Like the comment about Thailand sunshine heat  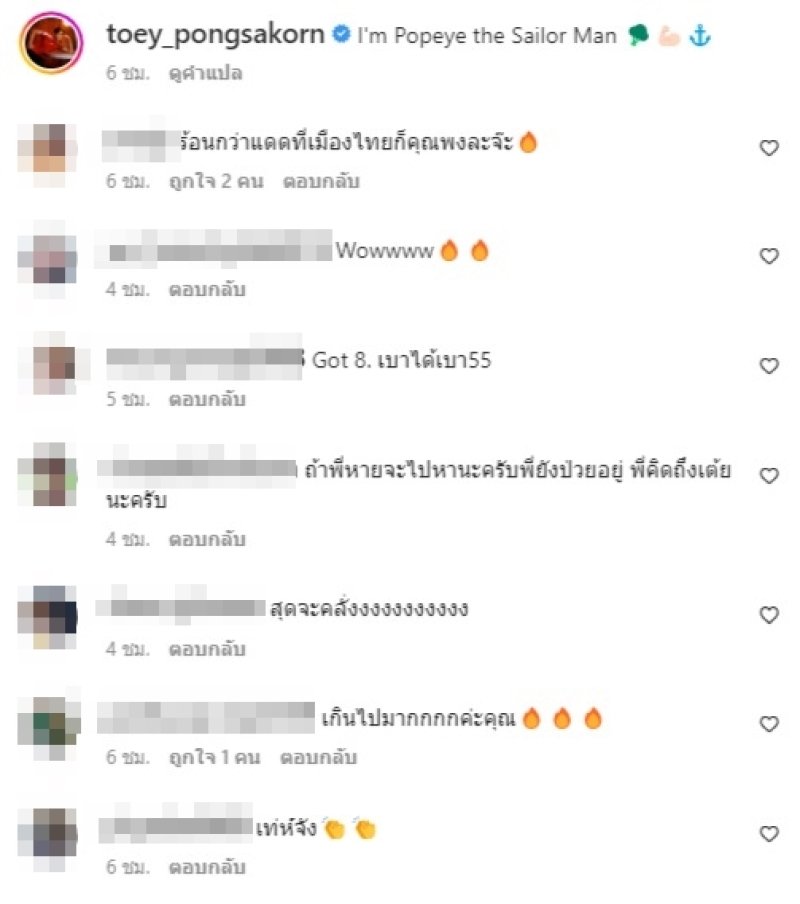pos(769,148)
